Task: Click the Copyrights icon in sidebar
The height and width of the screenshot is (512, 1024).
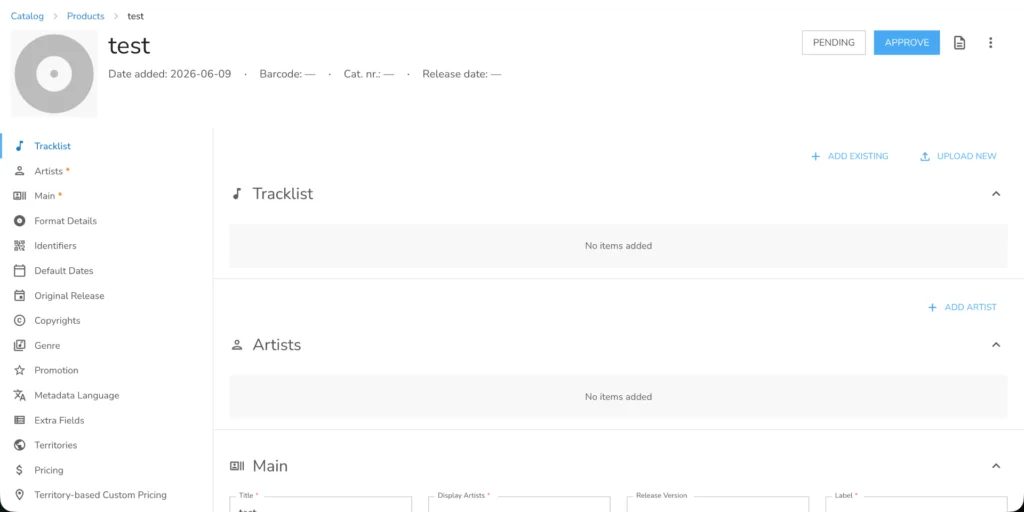Action: point(20,321)
